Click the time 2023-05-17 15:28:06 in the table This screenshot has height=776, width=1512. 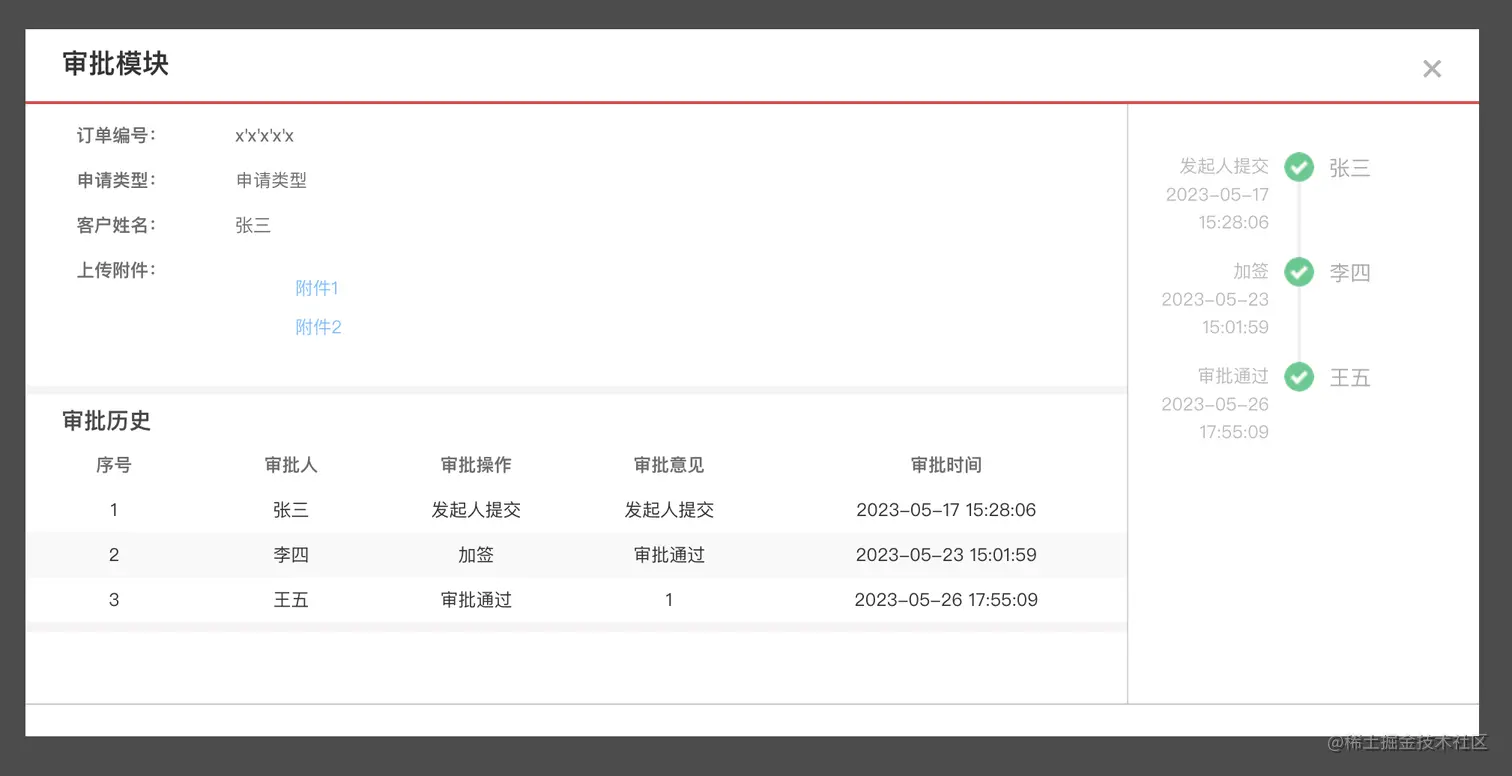coord(946,510)
